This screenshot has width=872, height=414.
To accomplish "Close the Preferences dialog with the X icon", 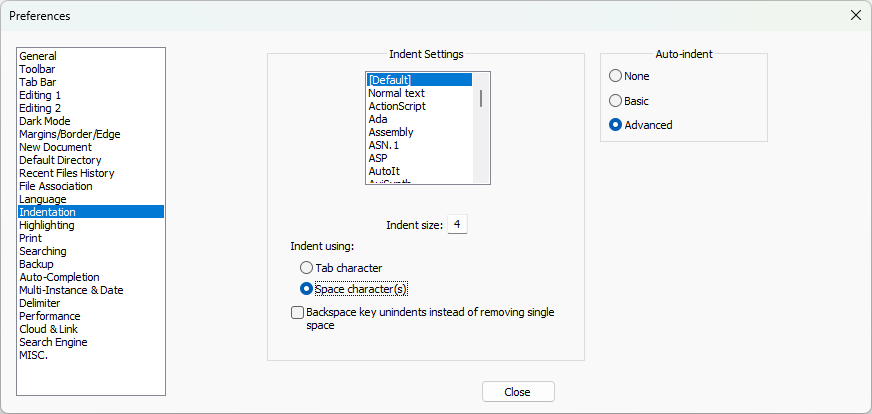I will 855,15.
